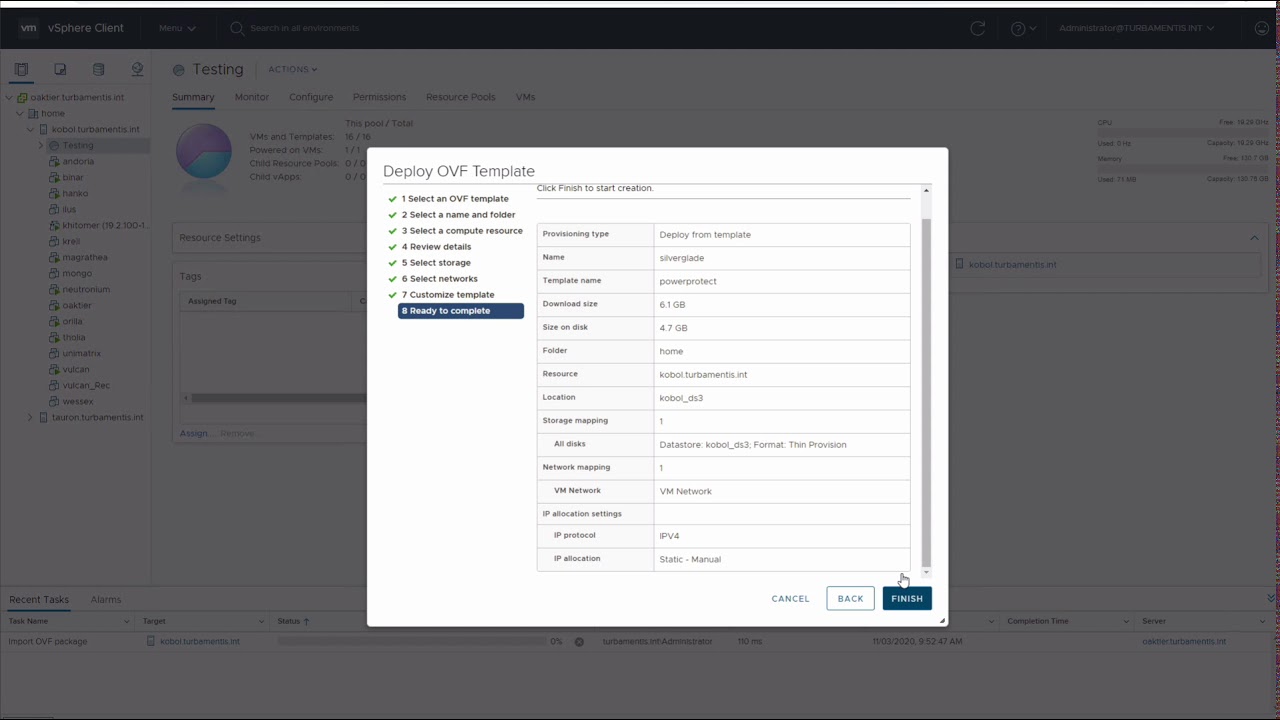Viewport: 1280px width, 720px height.
Task: Click the Testing resource pool icon in tree
Action: click(55, 145)
